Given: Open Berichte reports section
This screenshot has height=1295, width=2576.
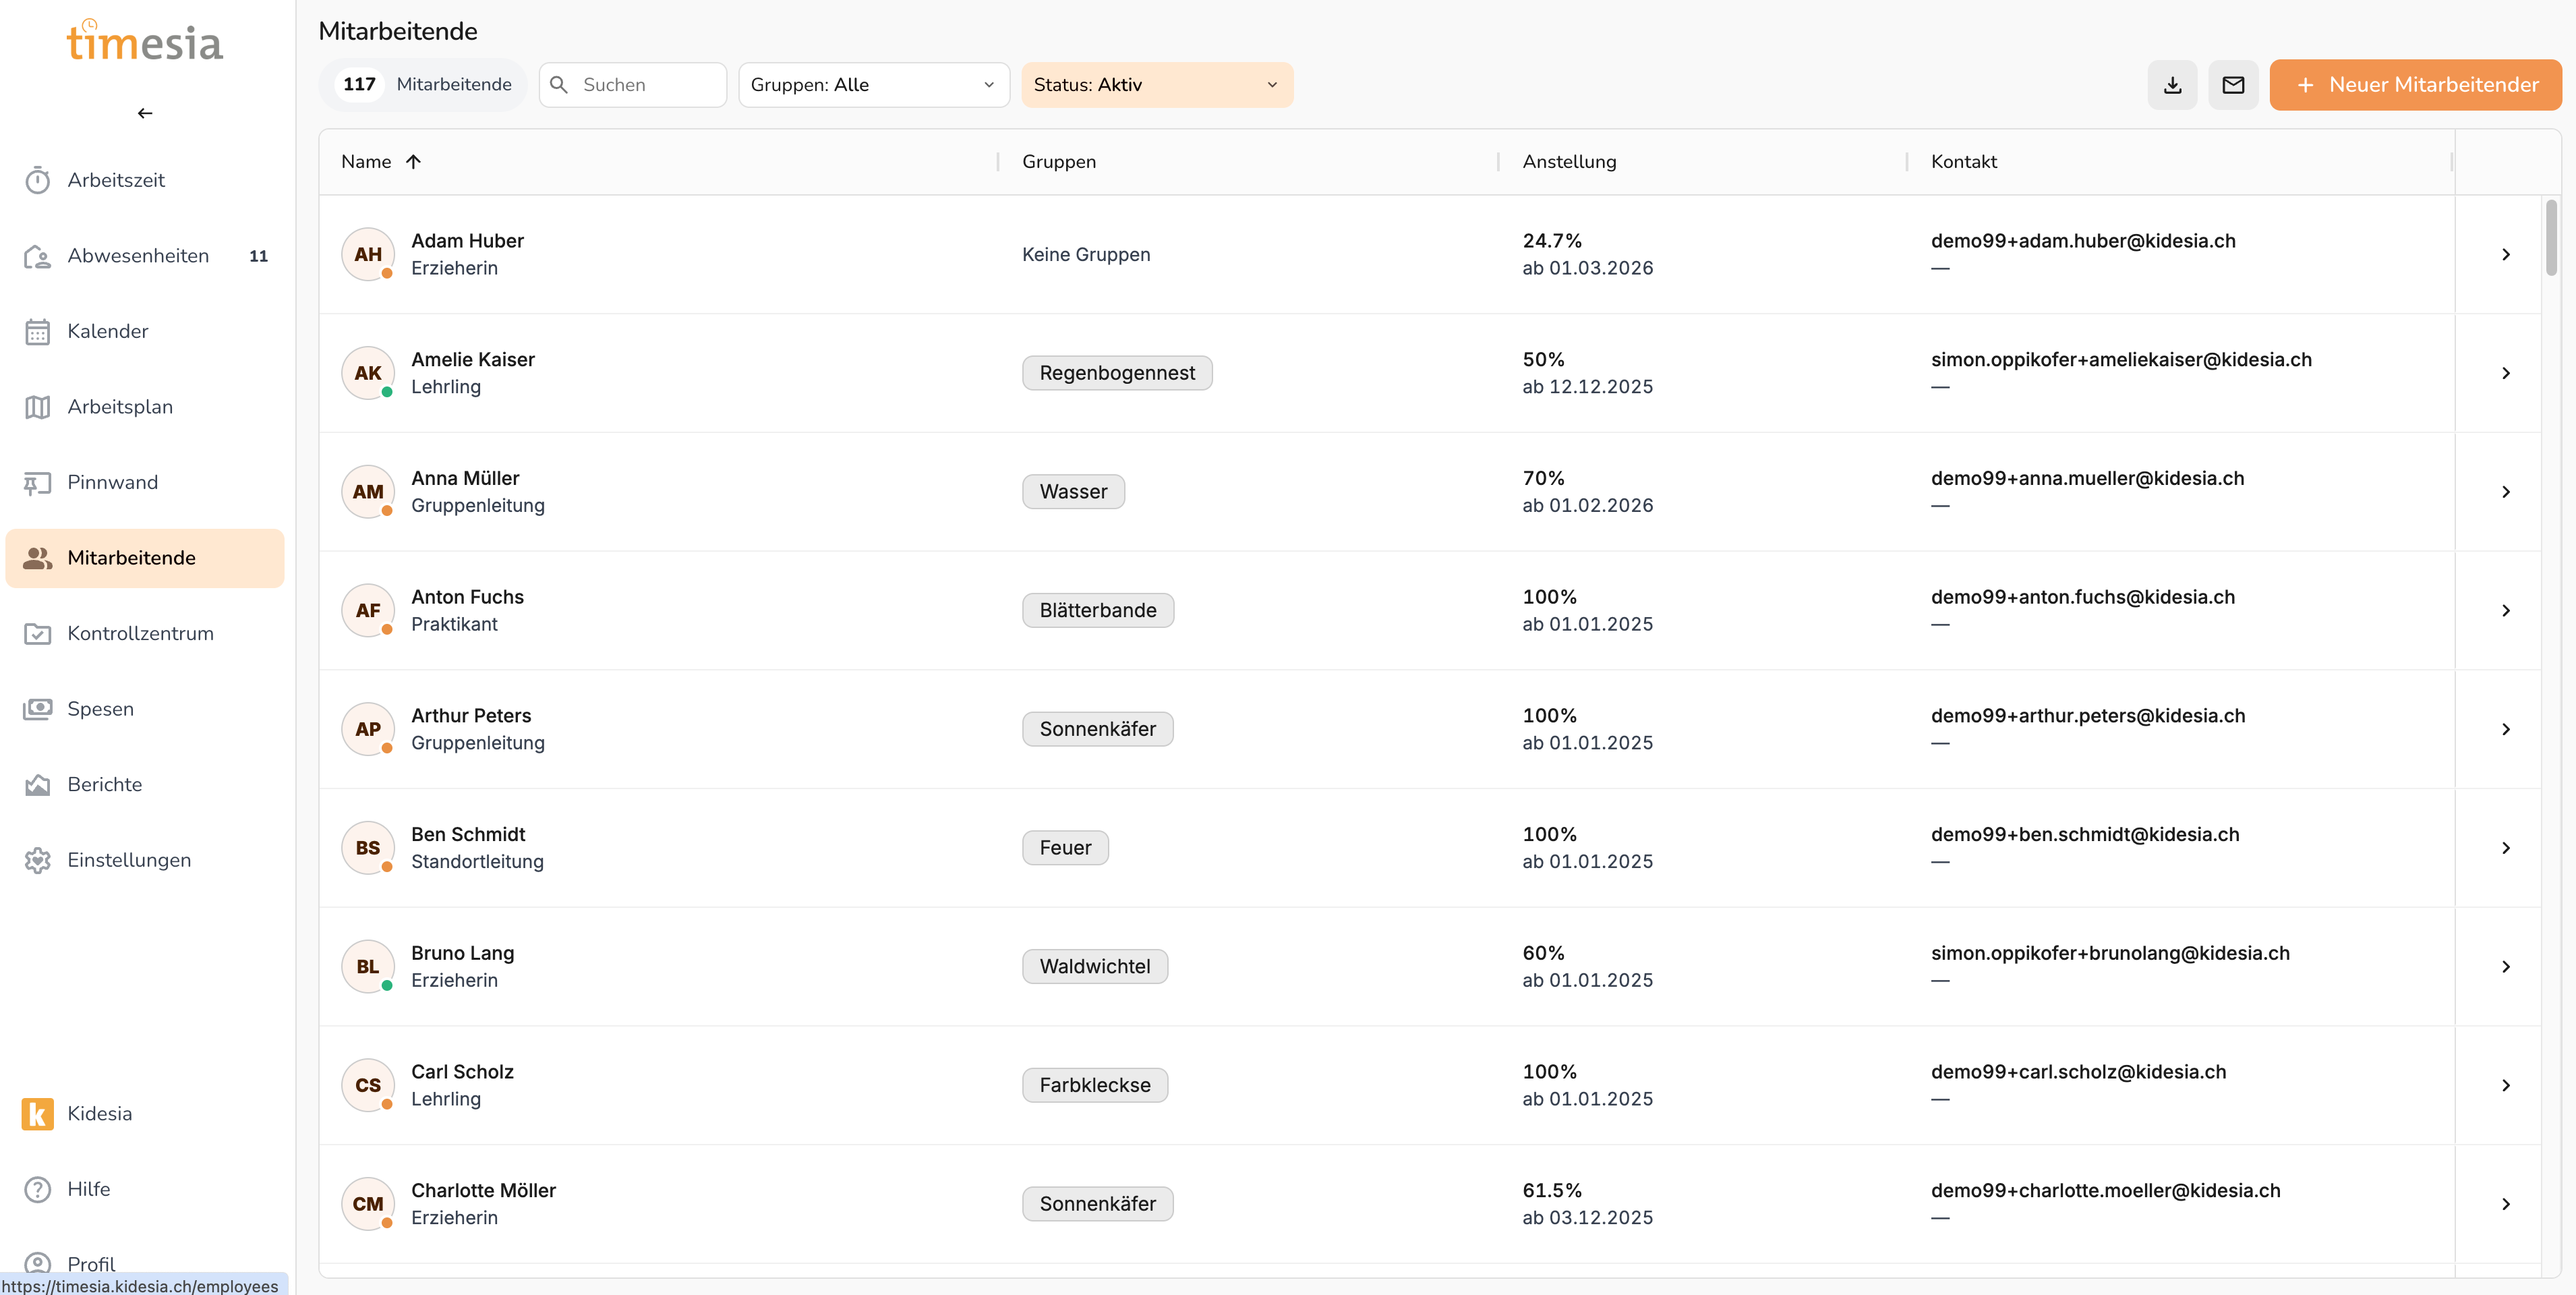Looking at the screenshot, I should [x=104, y=784].
